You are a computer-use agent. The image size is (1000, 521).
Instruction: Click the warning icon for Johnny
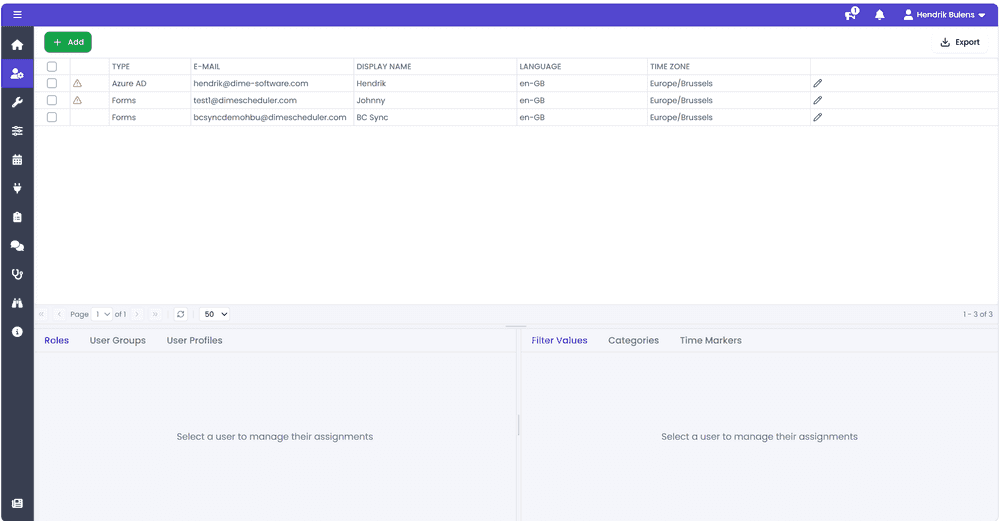77,100
